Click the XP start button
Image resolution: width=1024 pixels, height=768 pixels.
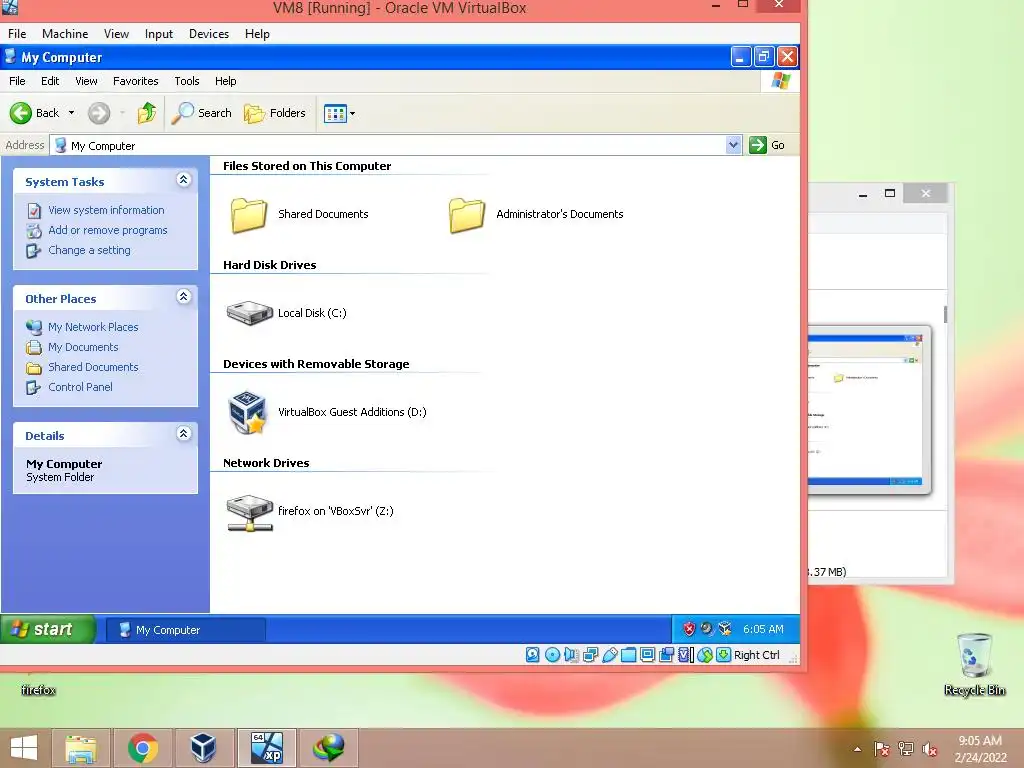click(48, 629)
